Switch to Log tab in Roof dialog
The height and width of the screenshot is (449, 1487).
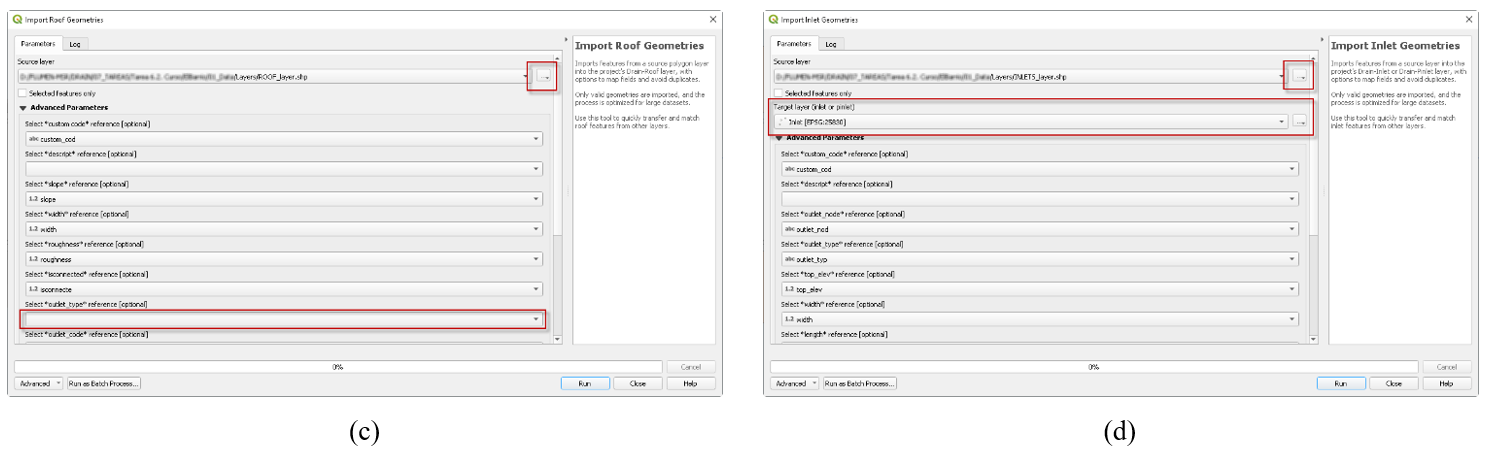tap(75, 44)
